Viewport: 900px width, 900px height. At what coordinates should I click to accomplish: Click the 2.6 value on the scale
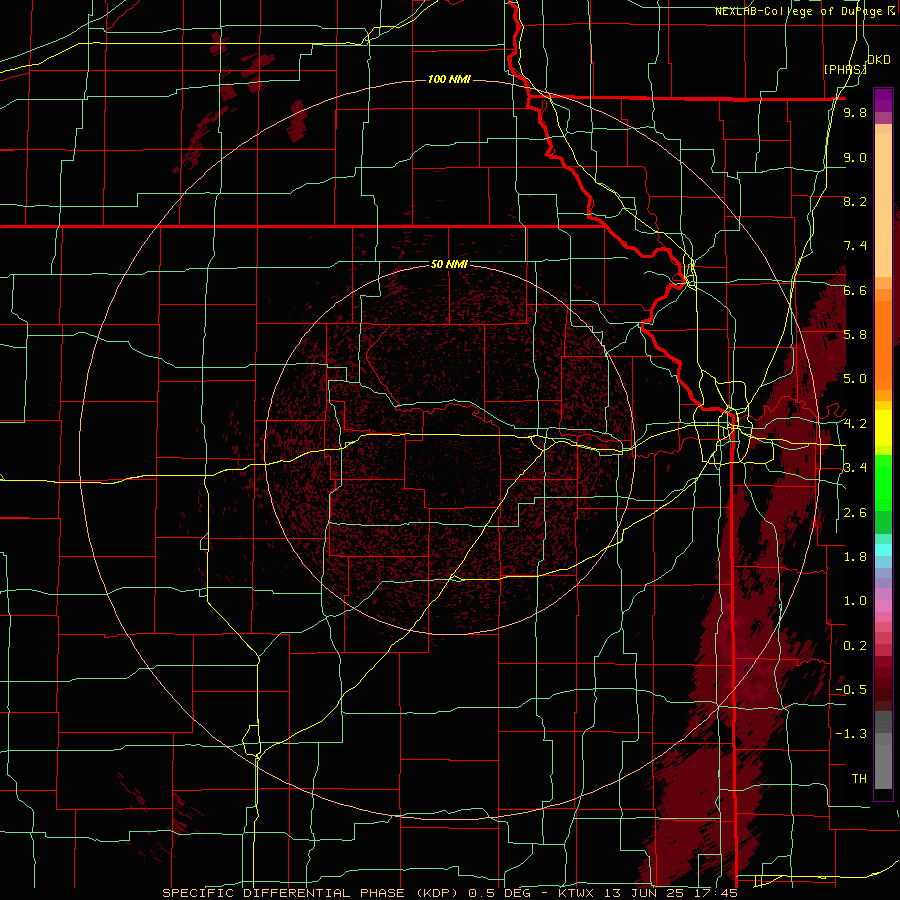[x=855, y=513]
